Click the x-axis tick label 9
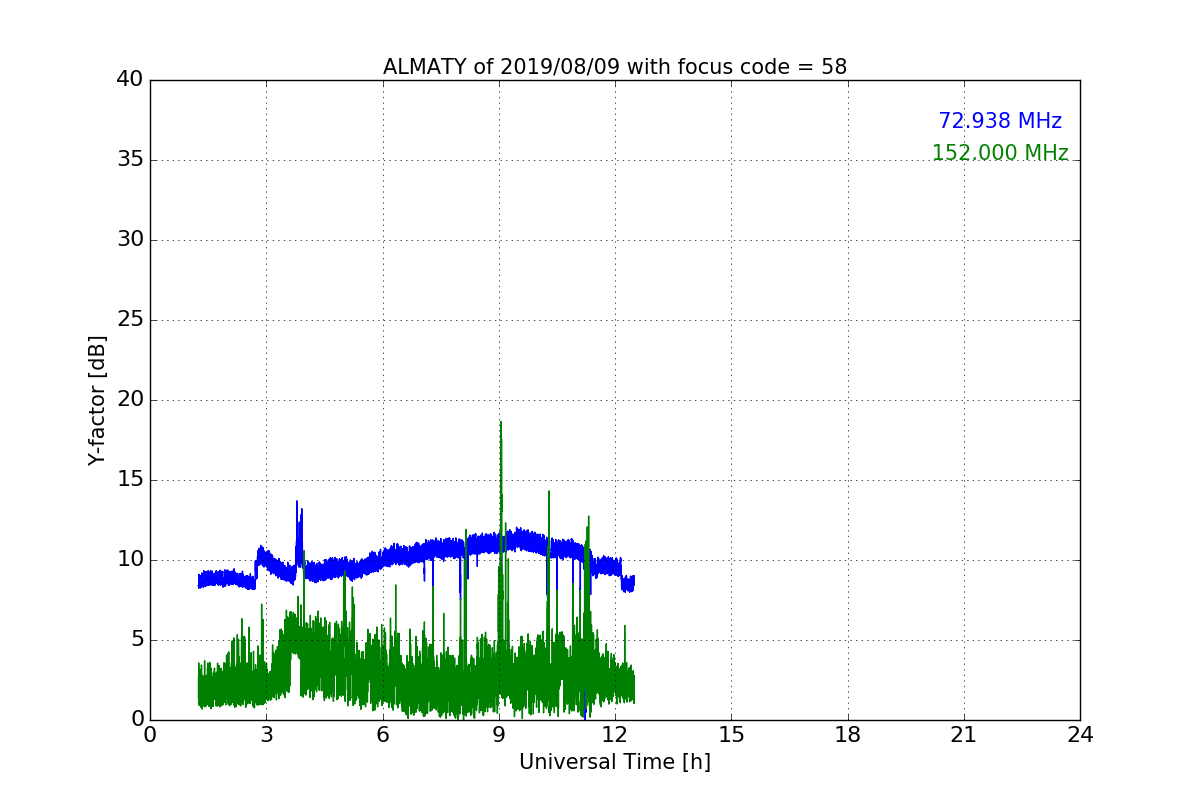Image resolution: width=1200 pixels, height=800 pixels. click(x=499, y=735)
